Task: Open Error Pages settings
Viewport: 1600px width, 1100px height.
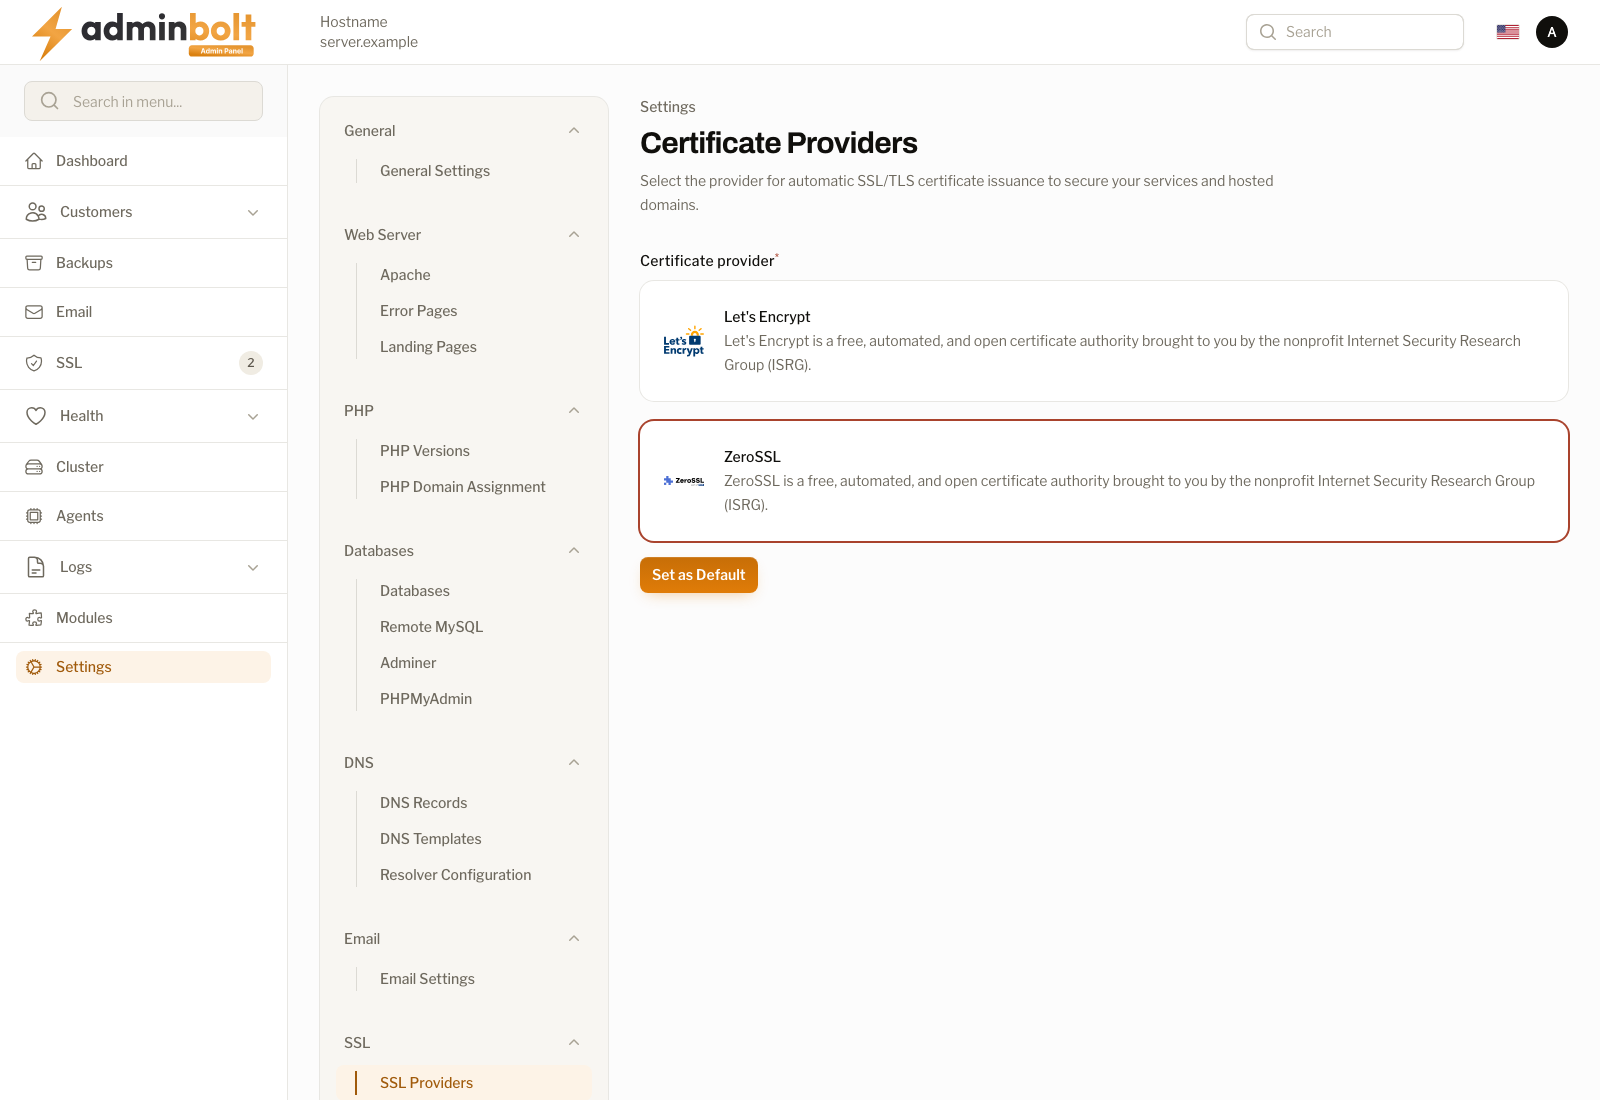Action: (418, 311)
